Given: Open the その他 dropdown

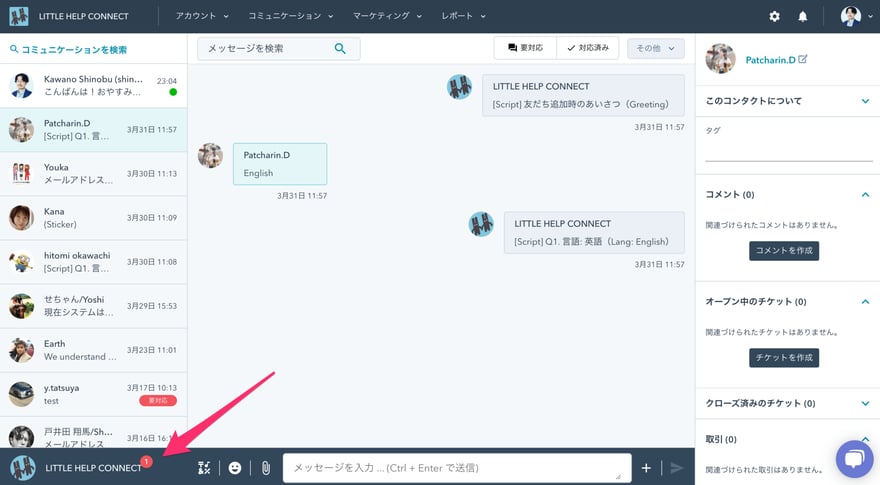Looking at the screenshot, I should point(655,48).
